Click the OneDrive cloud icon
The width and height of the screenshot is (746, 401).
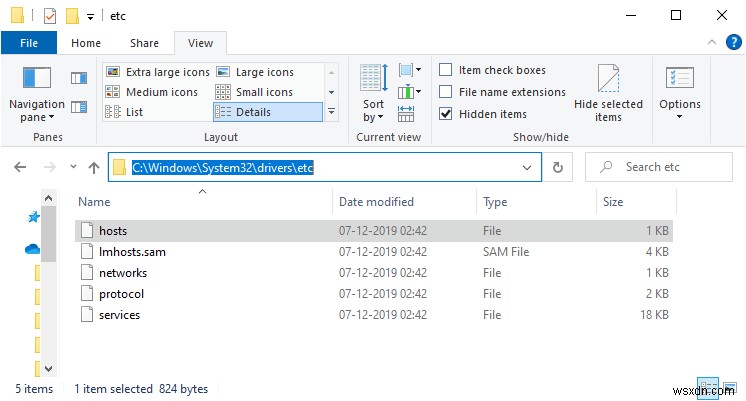(x=33, y=250)
